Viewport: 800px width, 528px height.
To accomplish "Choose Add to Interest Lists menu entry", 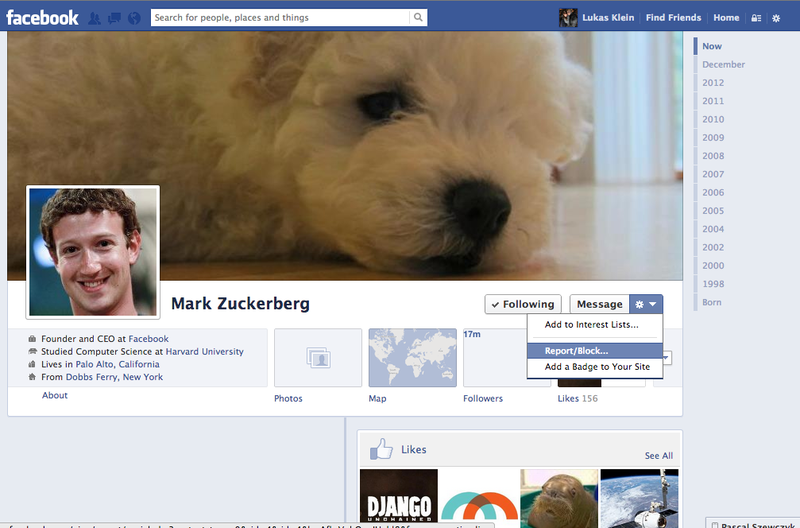I will click(595, 324).
